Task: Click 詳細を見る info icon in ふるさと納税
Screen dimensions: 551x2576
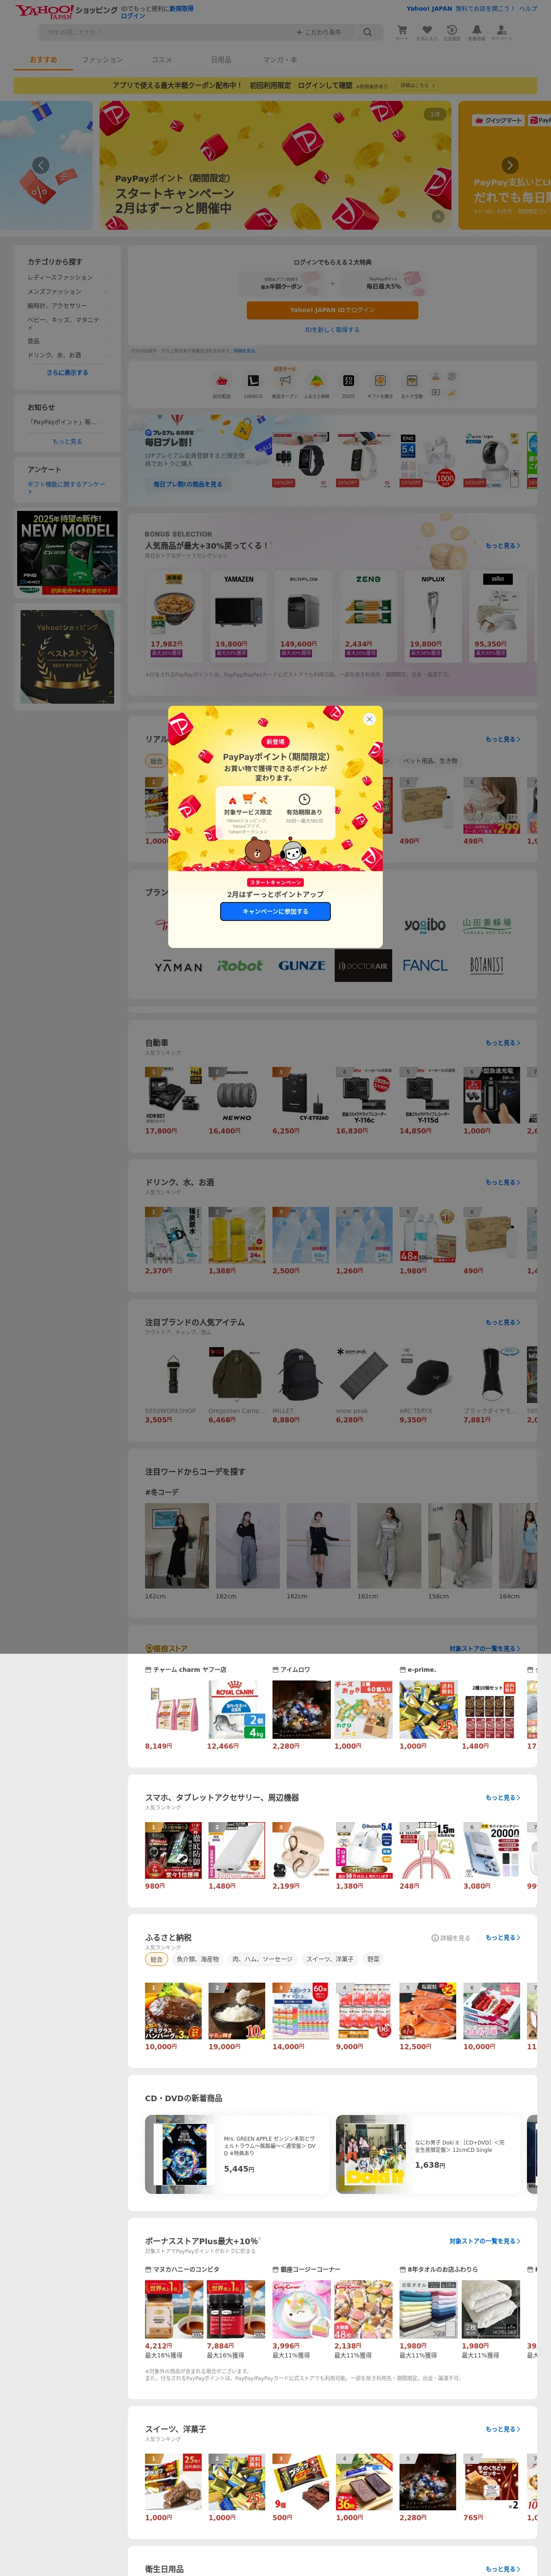Action: 450,1938
